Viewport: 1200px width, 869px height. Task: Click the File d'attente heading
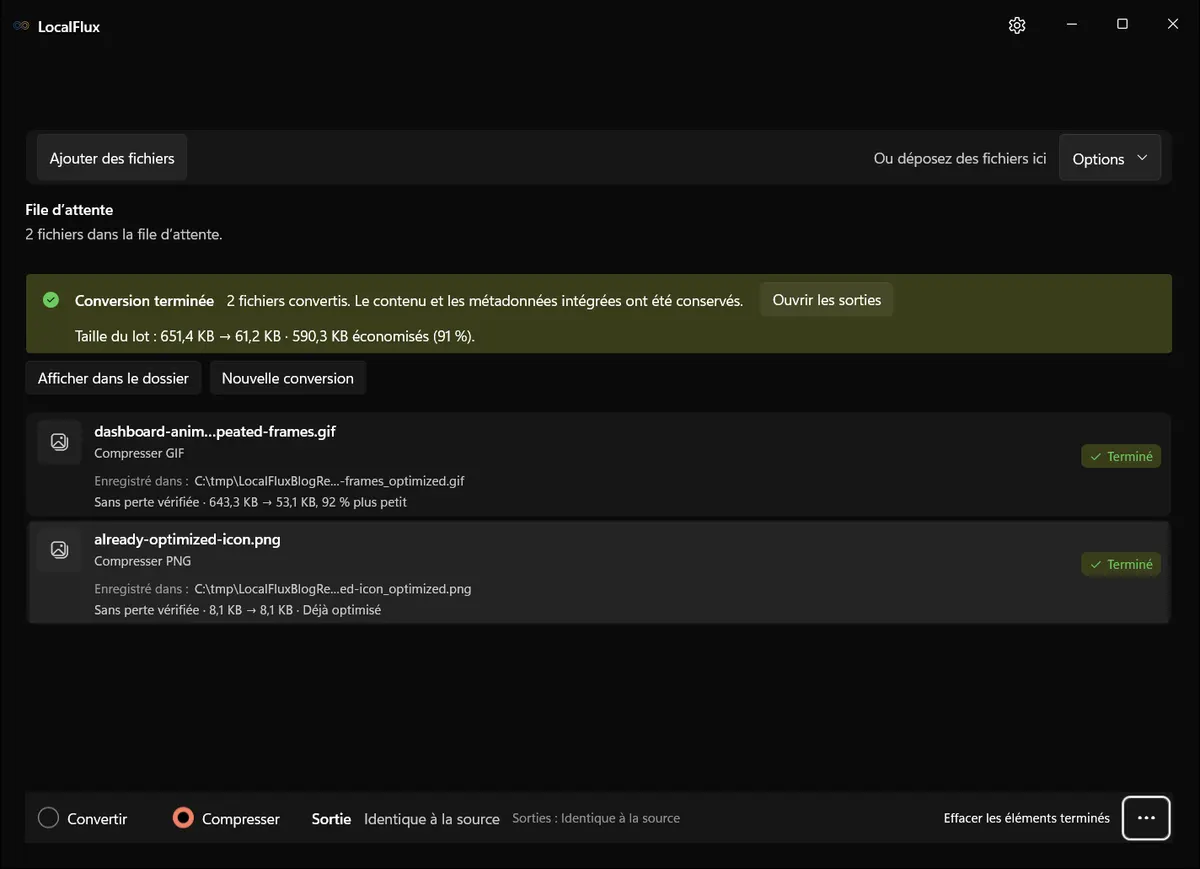pos(69,210)
